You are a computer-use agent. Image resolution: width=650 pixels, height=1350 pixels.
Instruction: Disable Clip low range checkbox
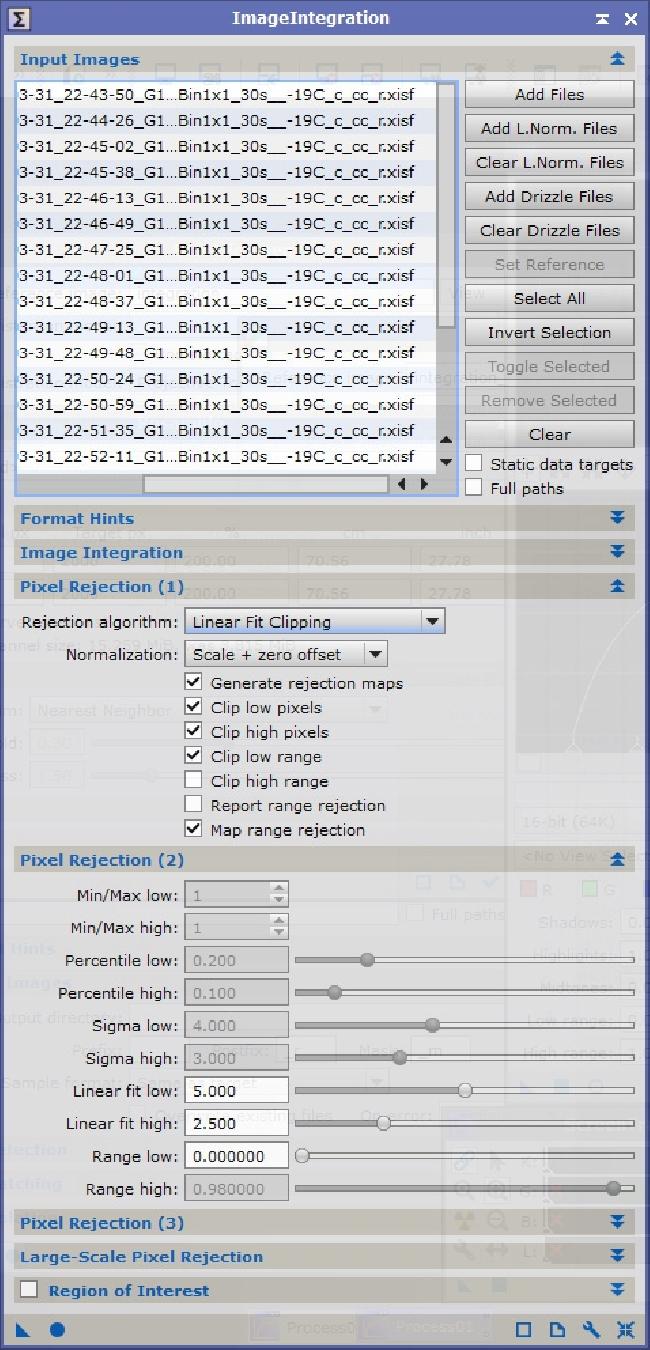click(194, 756)
